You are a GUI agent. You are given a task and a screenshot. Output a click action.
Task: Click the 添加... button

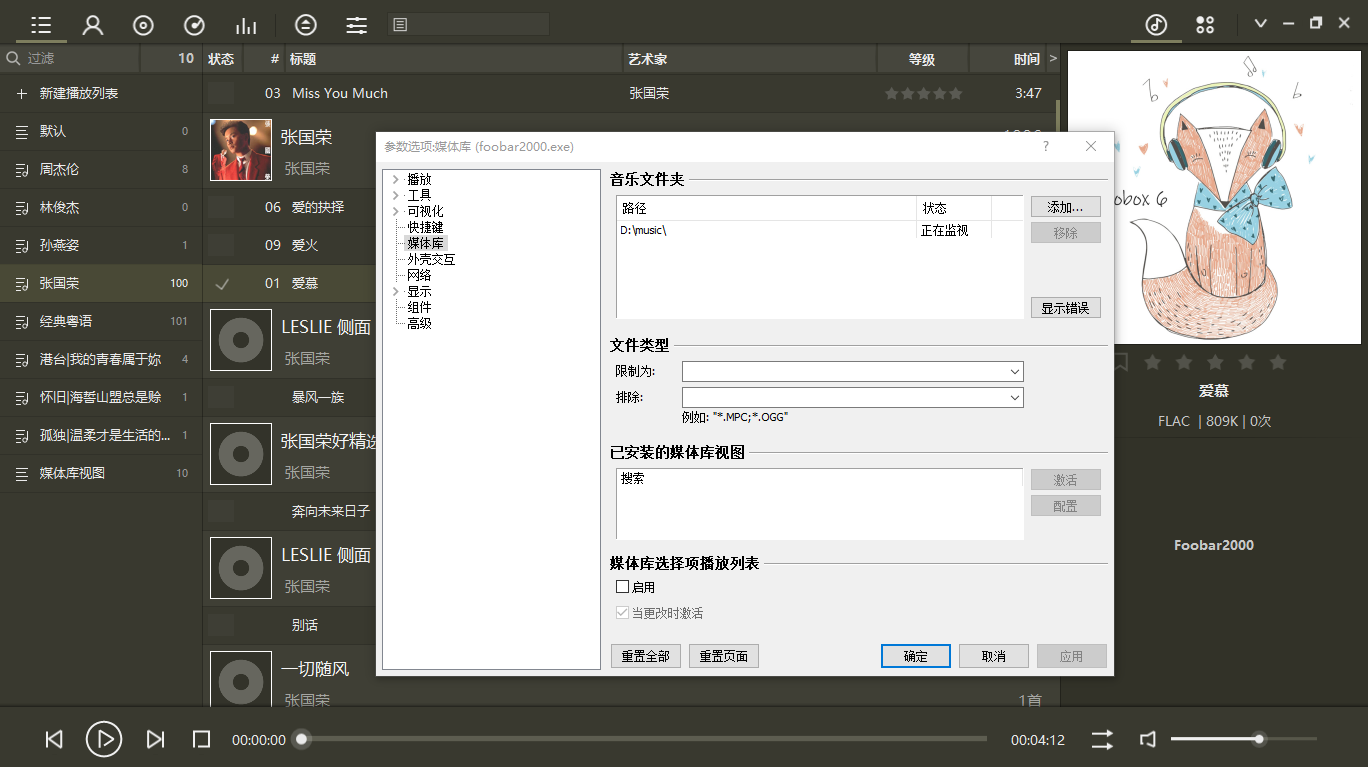click(1066, 207)
